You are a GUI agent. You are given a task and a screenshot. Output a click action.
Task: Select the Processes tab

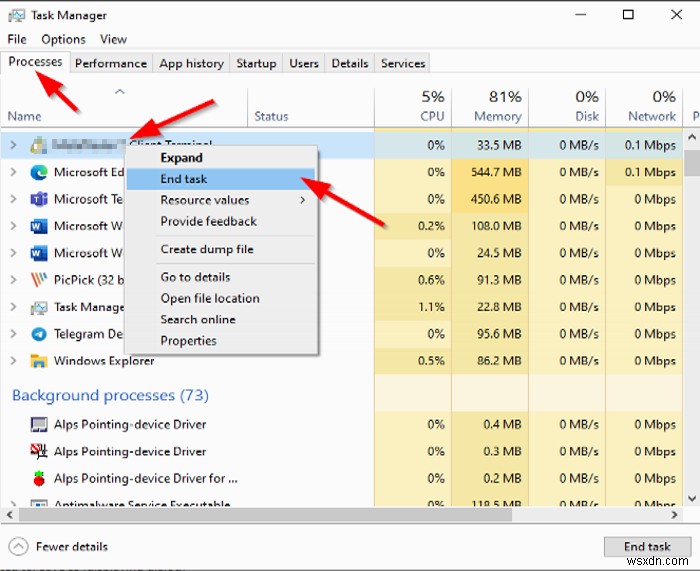click(35, 62)
